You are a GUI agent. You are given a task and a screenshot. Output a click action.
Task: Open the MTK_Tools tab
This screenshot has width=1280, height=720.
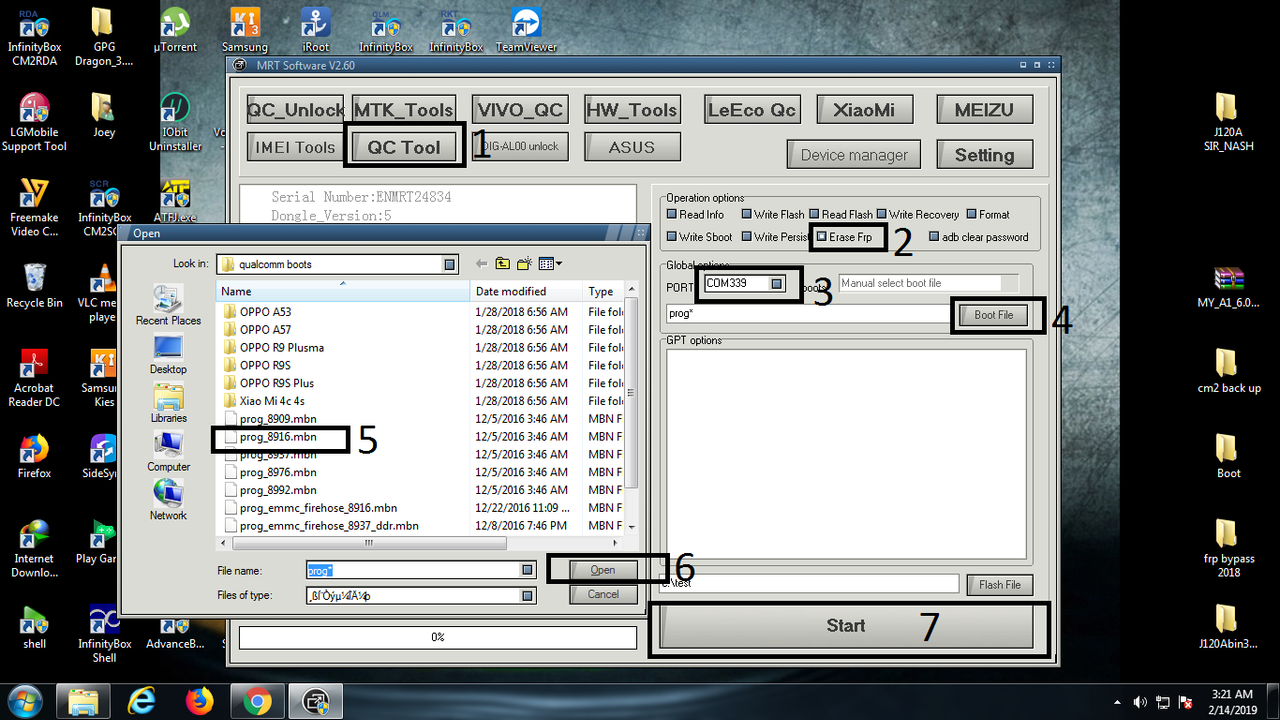[x=404, y=109]
